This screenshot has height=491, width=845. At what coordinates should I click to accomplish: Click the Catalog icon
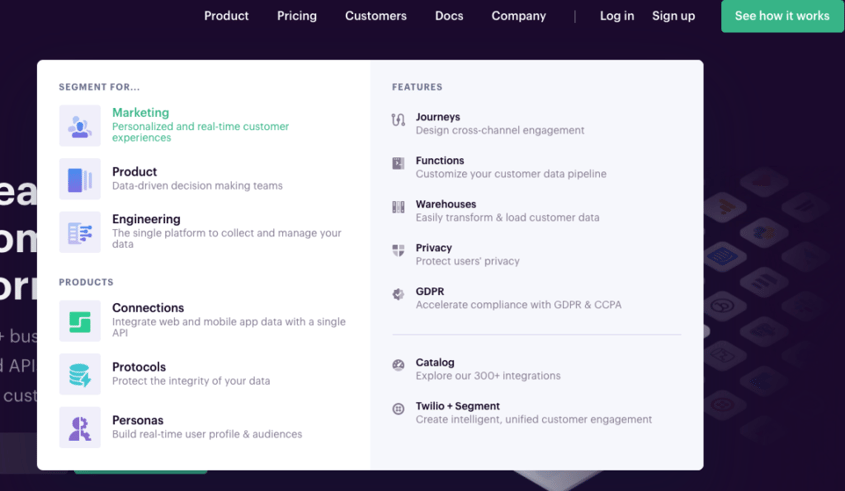point(398,365)
